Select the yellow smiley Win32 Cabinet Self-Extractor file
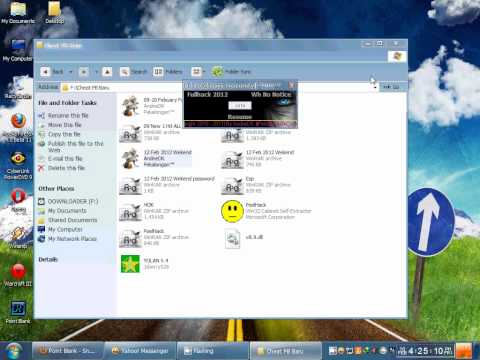Screen dimensions: 480x360 tap(266, 211)
